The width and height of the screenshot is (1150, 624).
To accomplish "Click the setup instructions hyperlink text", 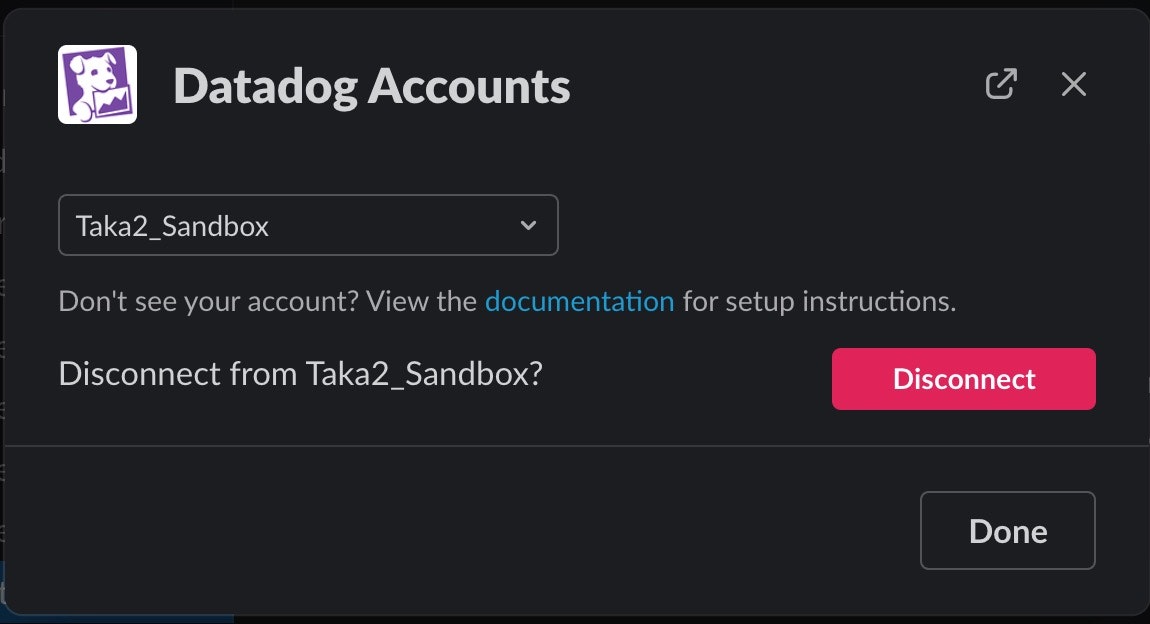I will coord(579,300).
